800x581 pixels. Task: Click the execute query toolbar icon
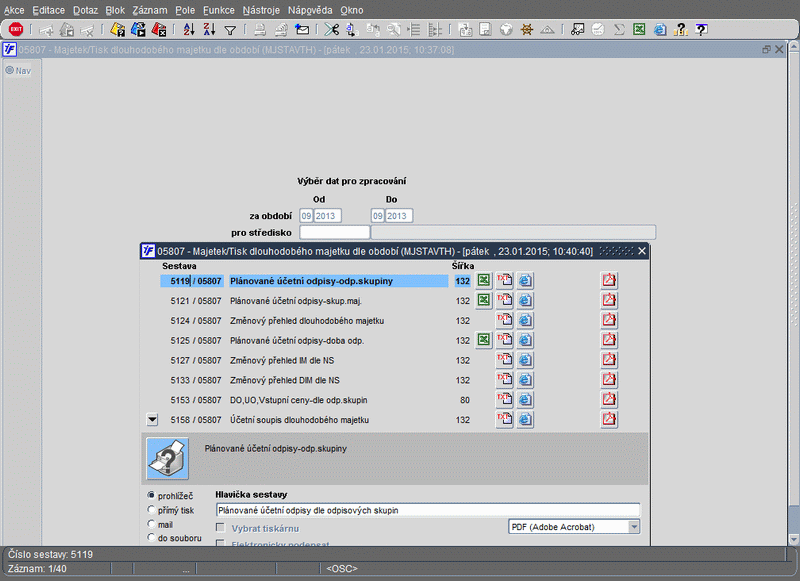click(138, 30)
